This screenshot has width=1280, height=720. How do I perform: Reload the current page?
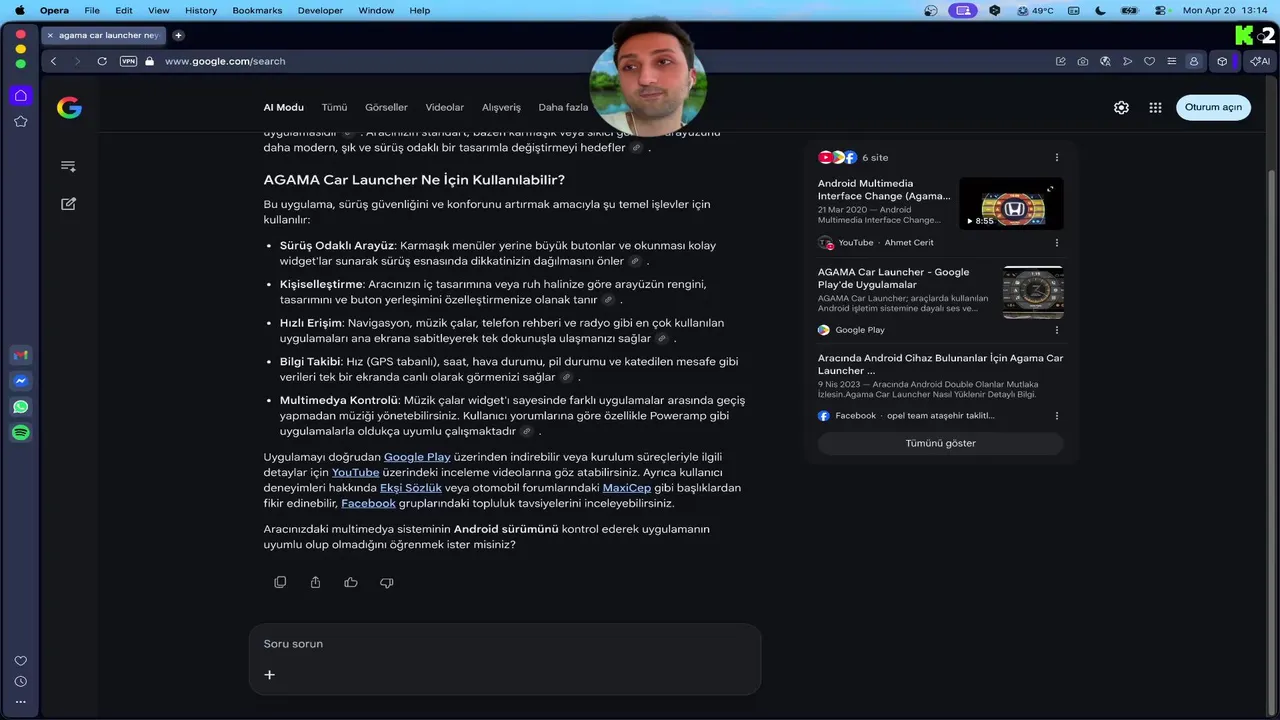coord(102,61)
